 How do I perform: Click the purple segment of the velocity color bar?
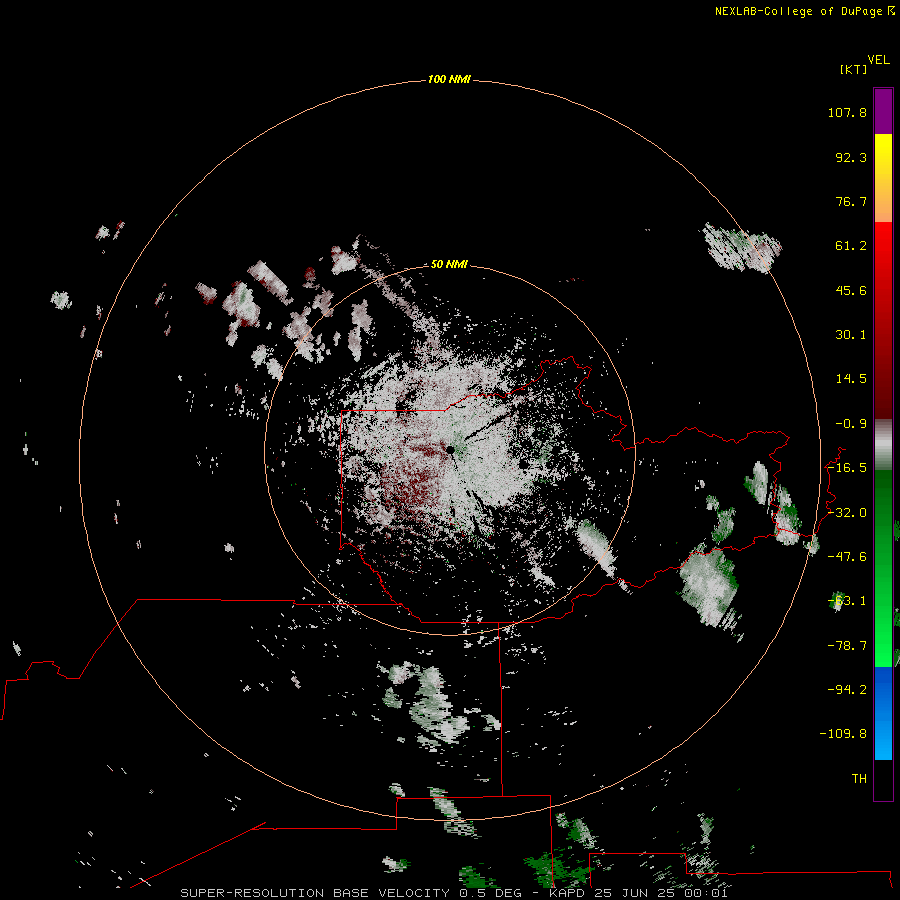coord(883,111)
